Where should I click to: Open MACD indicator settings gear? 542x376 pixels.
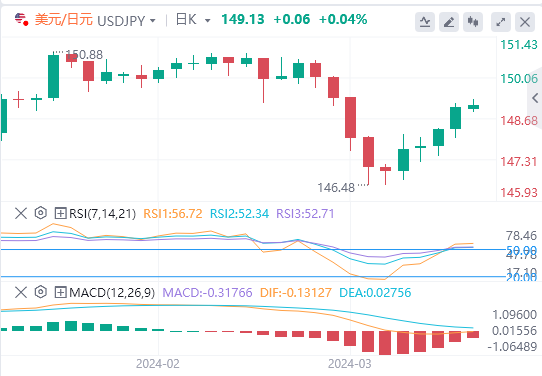pyautogui.click(x=40, y=292)
